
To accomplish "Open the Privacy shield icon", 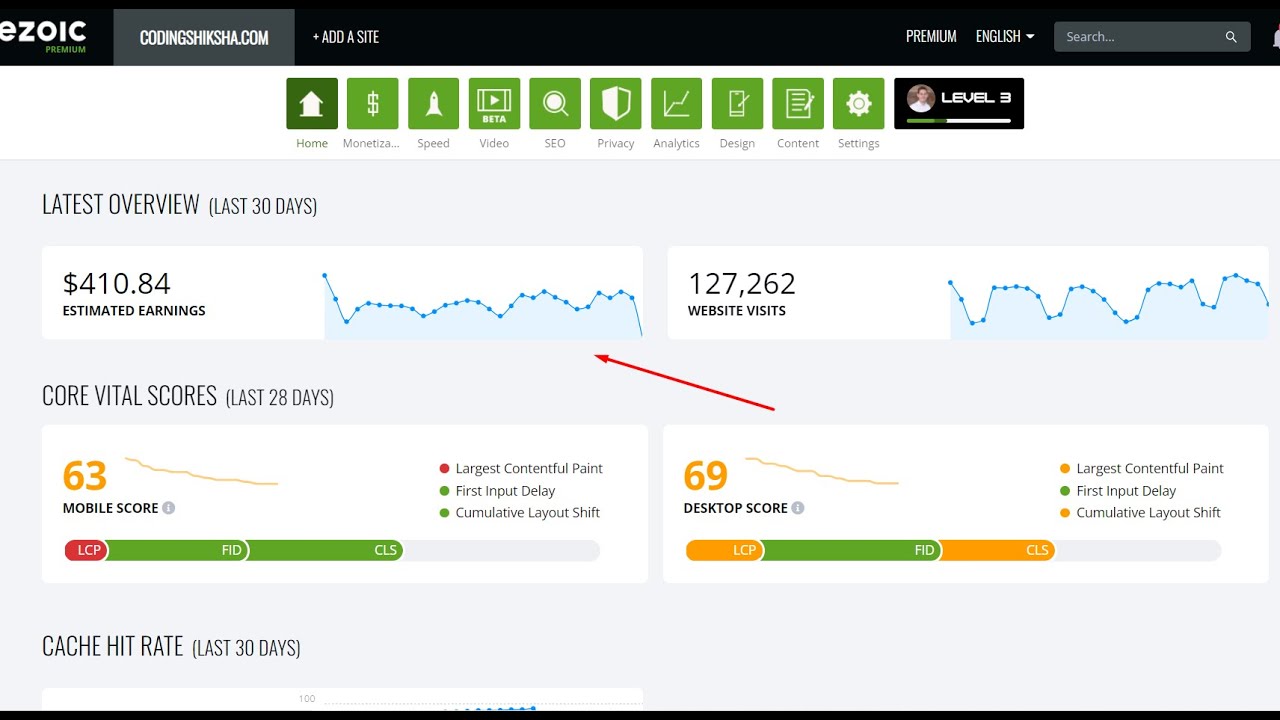I will pos(616,104).
